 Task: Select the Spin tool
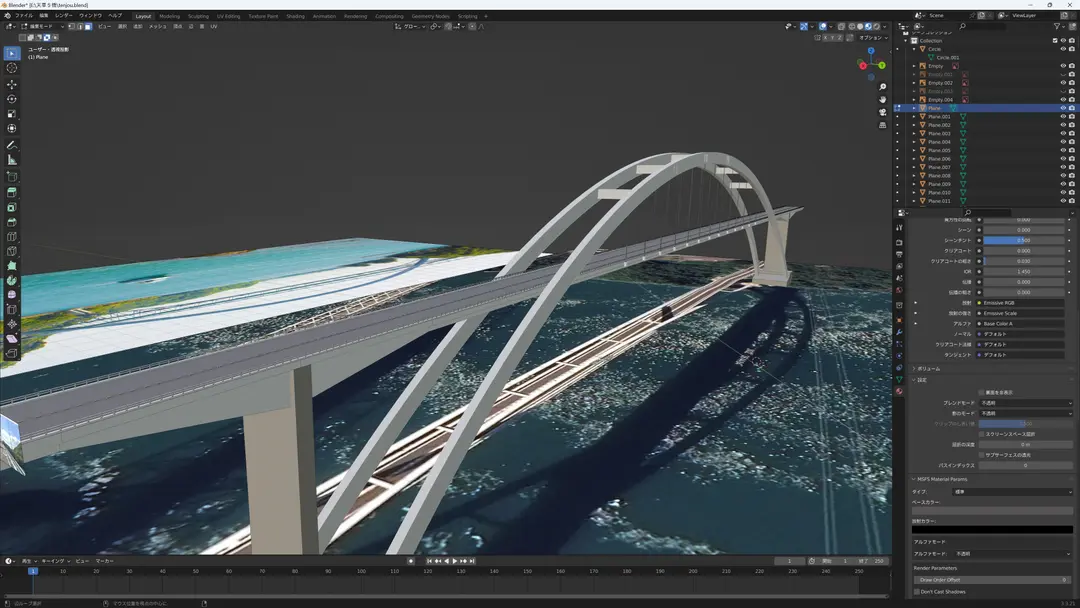tap(12, 280)
